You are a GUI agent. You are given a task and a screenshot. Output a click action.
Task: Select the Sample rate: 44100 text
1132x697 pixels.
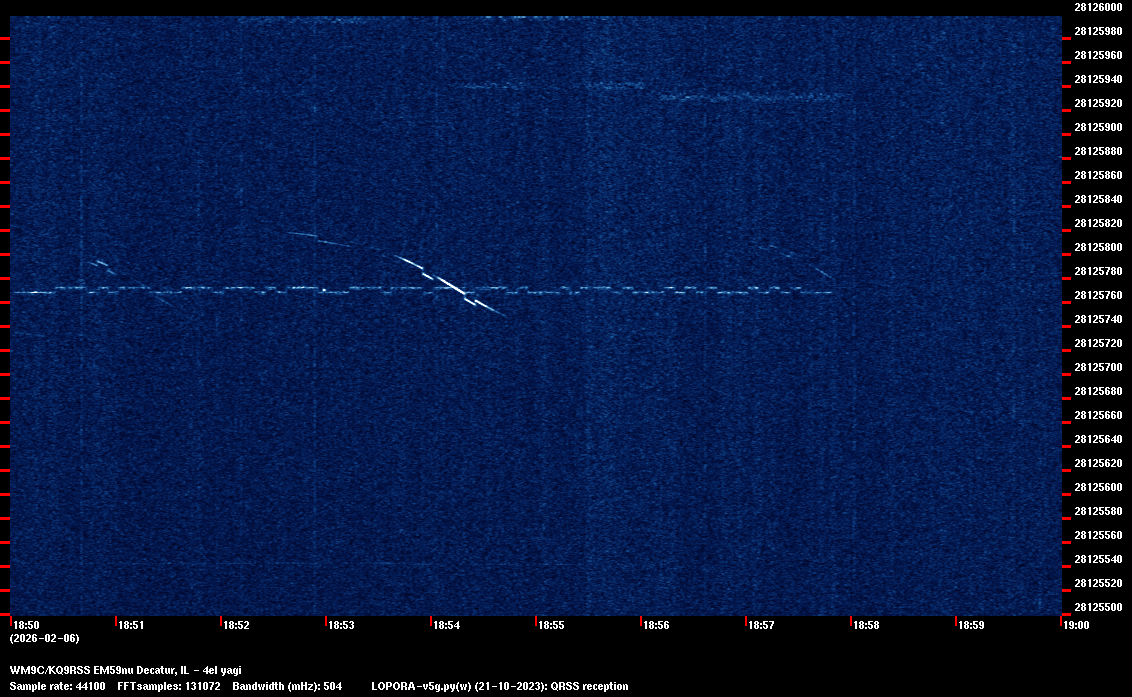[59, 686]
